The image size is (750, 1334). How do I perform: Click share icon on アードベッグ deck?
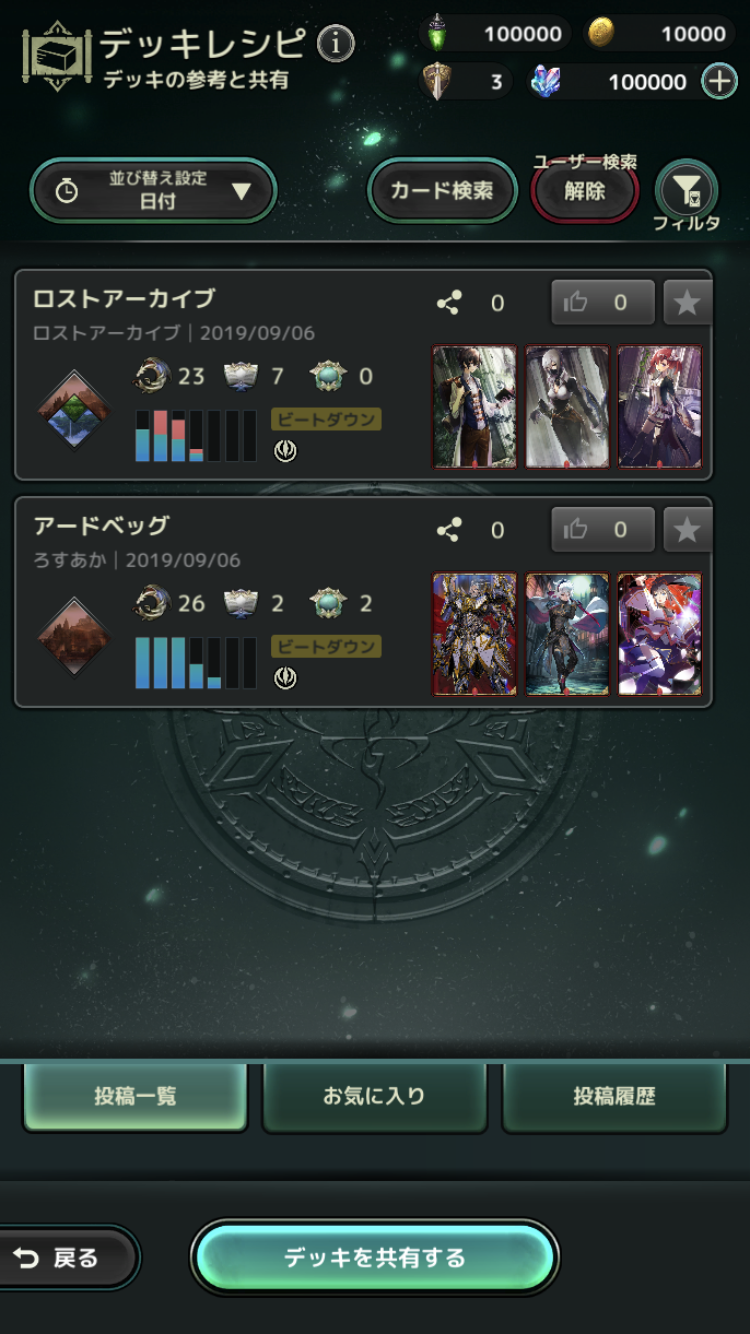pos(449,530)
